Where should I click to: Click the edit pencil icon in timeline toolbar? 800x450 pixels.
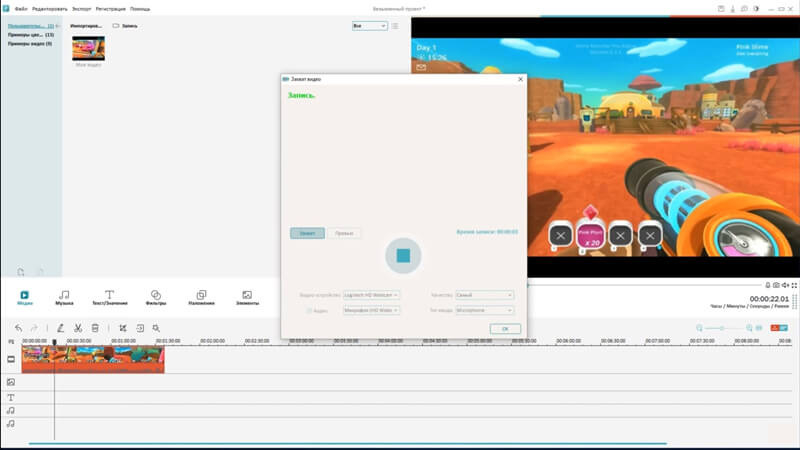click(60, 328)
